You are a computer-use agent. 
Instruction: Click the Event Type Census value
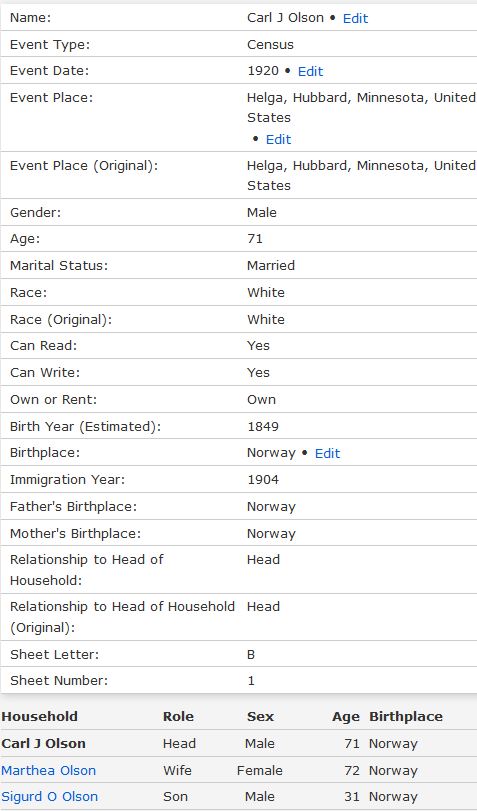270,45
